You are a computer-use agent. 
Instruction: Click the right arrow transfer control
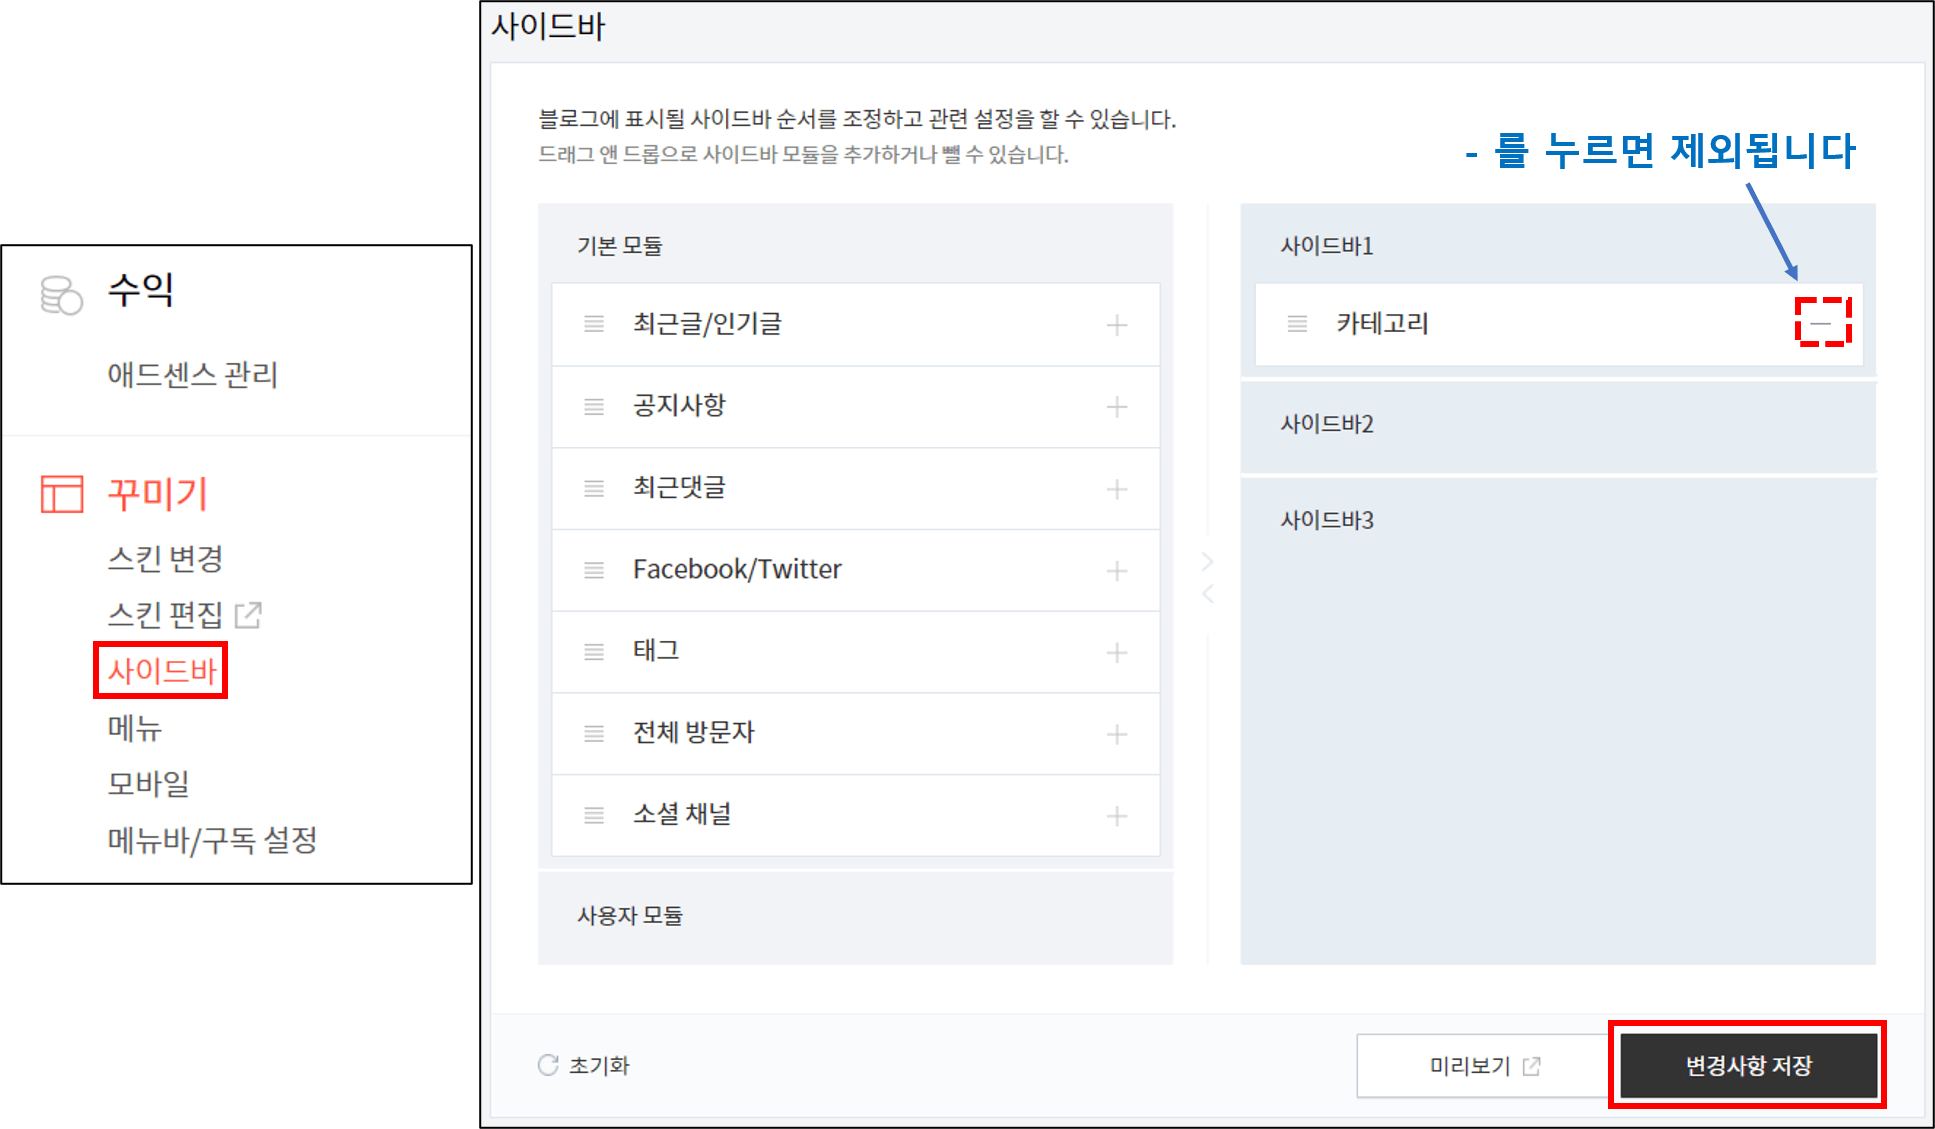(x=1208, y=561)
